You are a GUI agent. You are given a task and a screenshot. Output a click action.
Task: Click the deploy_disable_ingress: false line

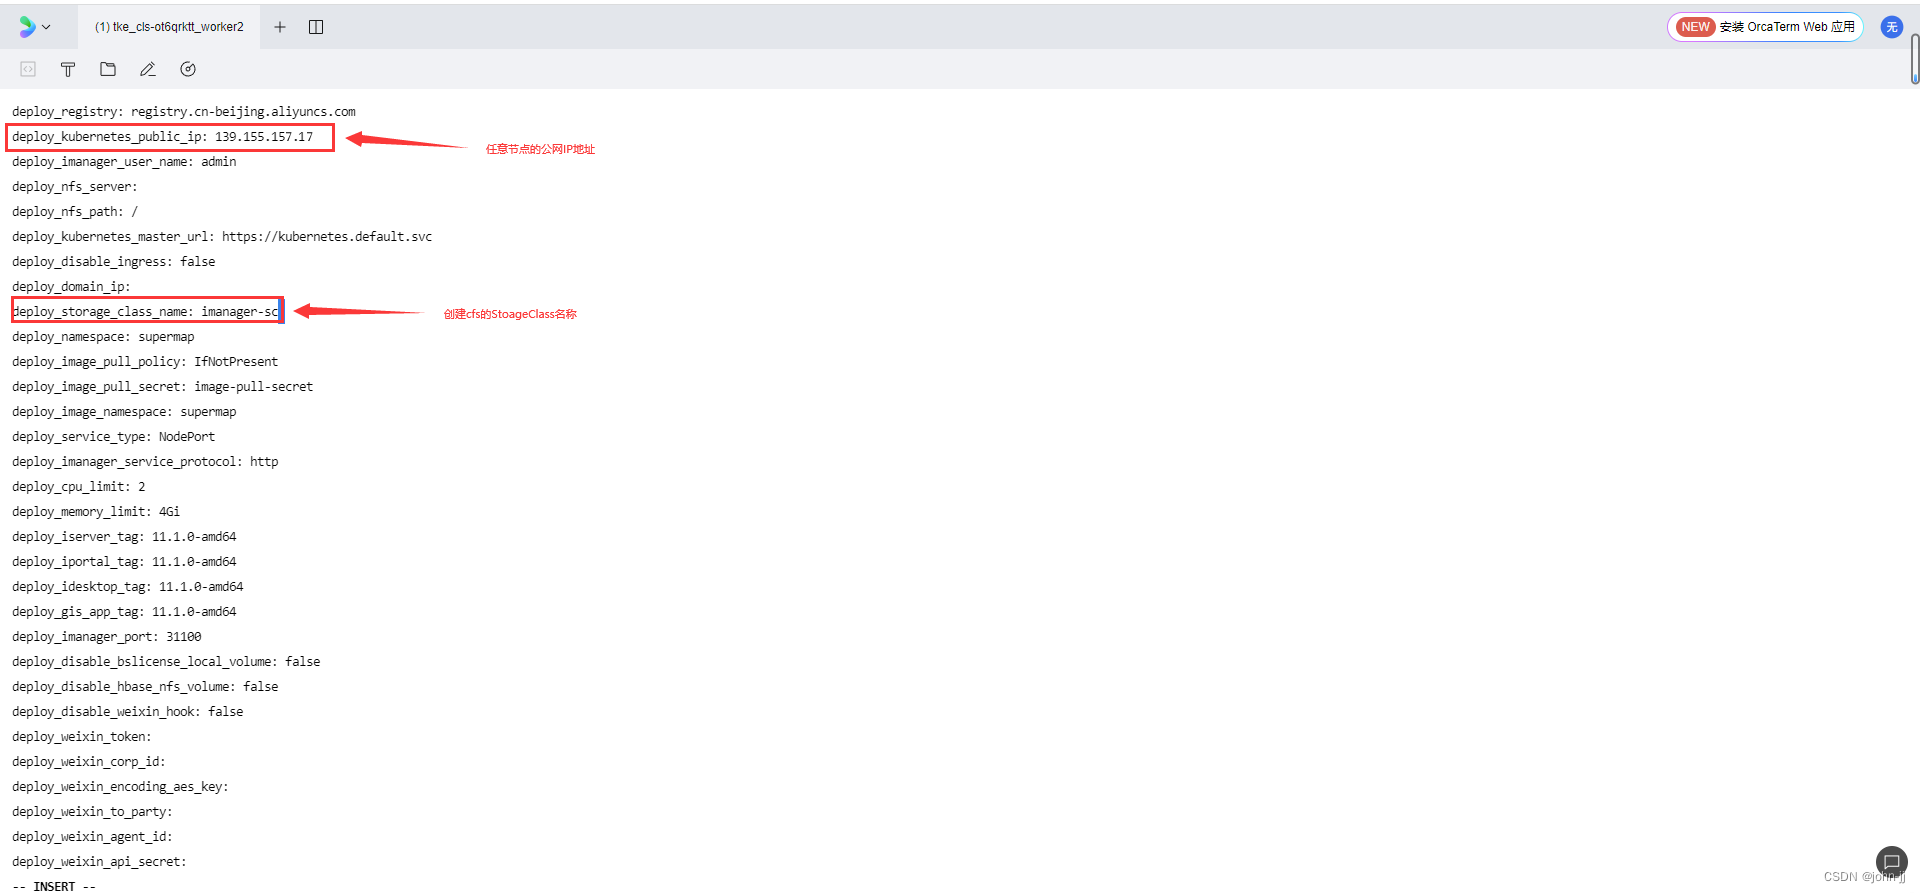click(x=114, y=261)
